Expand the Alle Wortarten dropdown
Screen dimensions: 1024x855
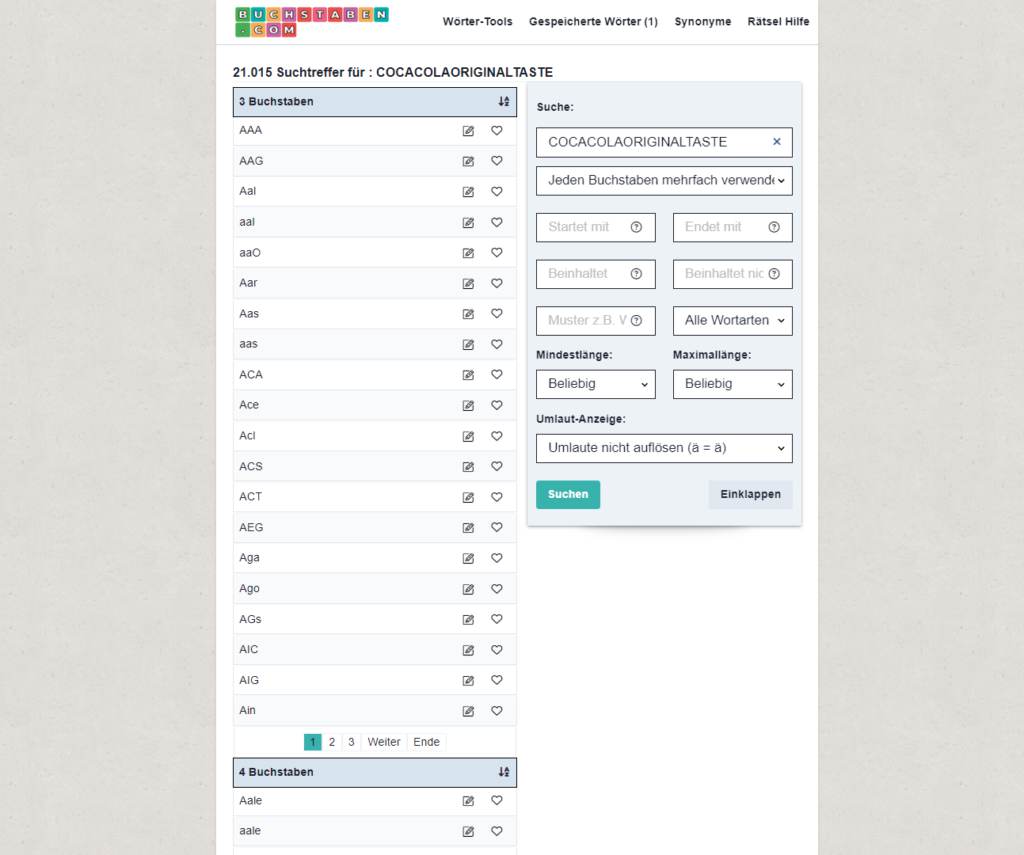pyautogui.click(x=733, y=321)
